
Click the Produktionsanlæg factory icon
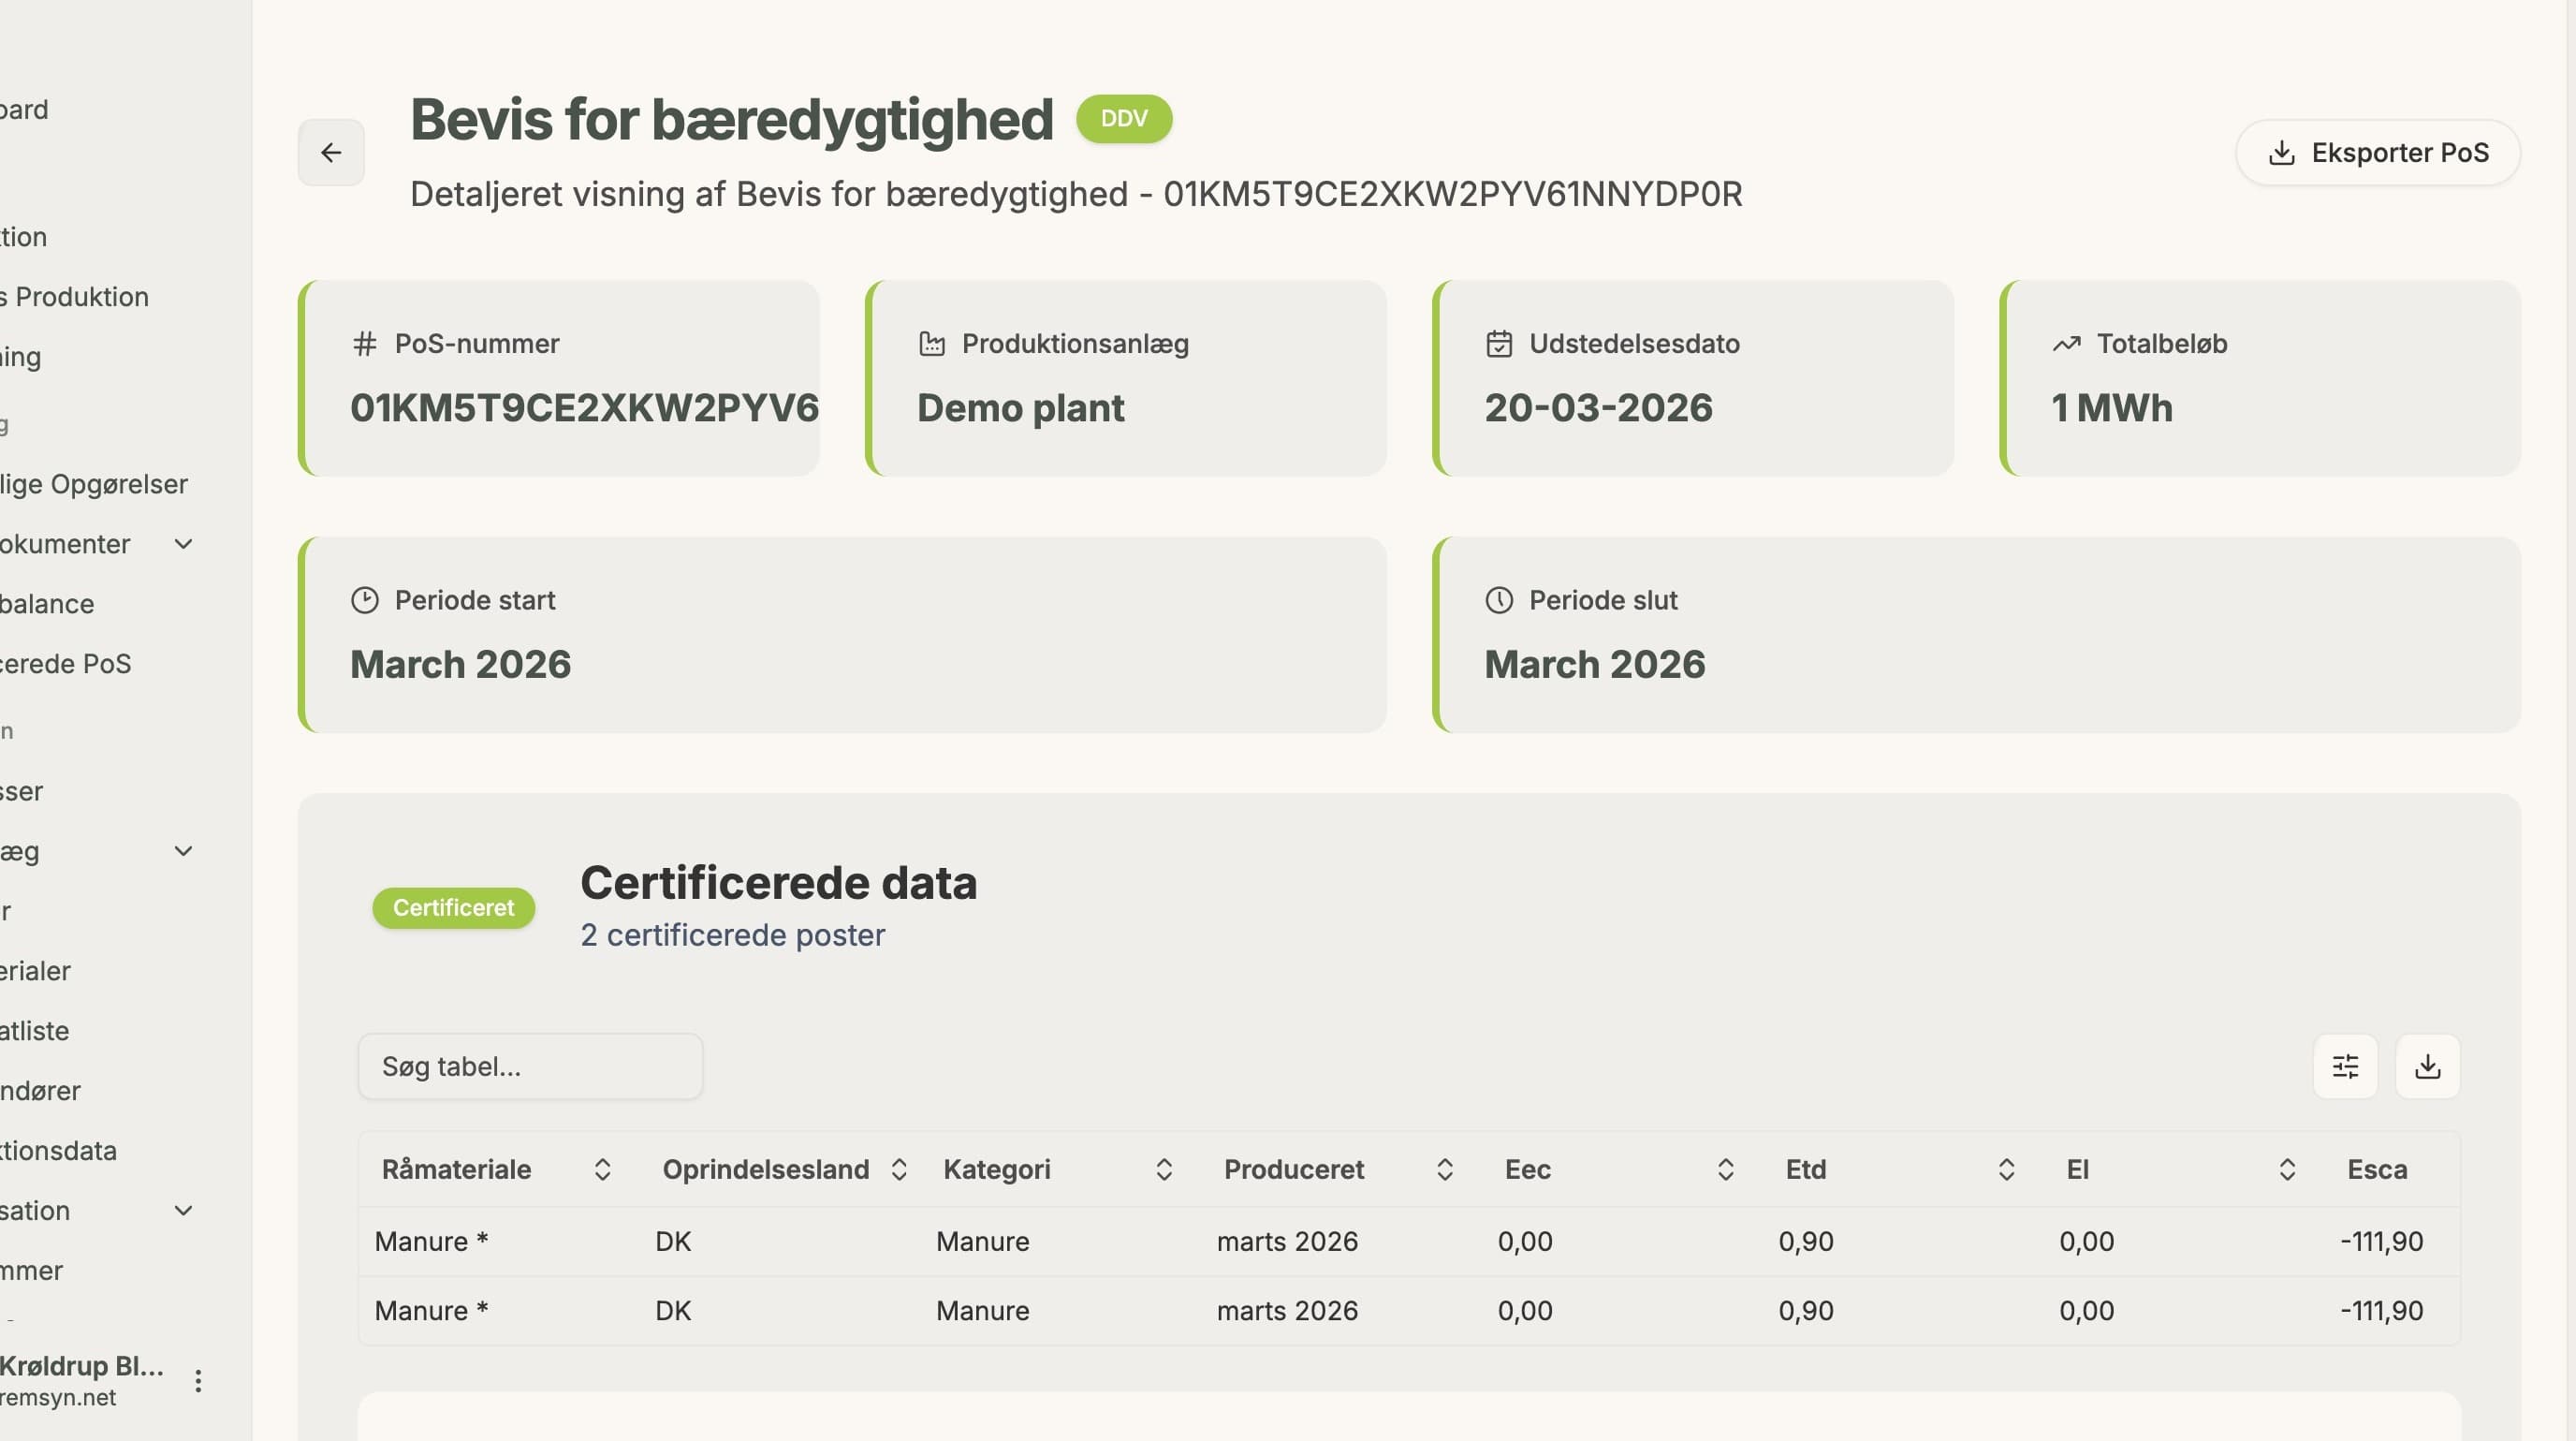pos(931,344)
